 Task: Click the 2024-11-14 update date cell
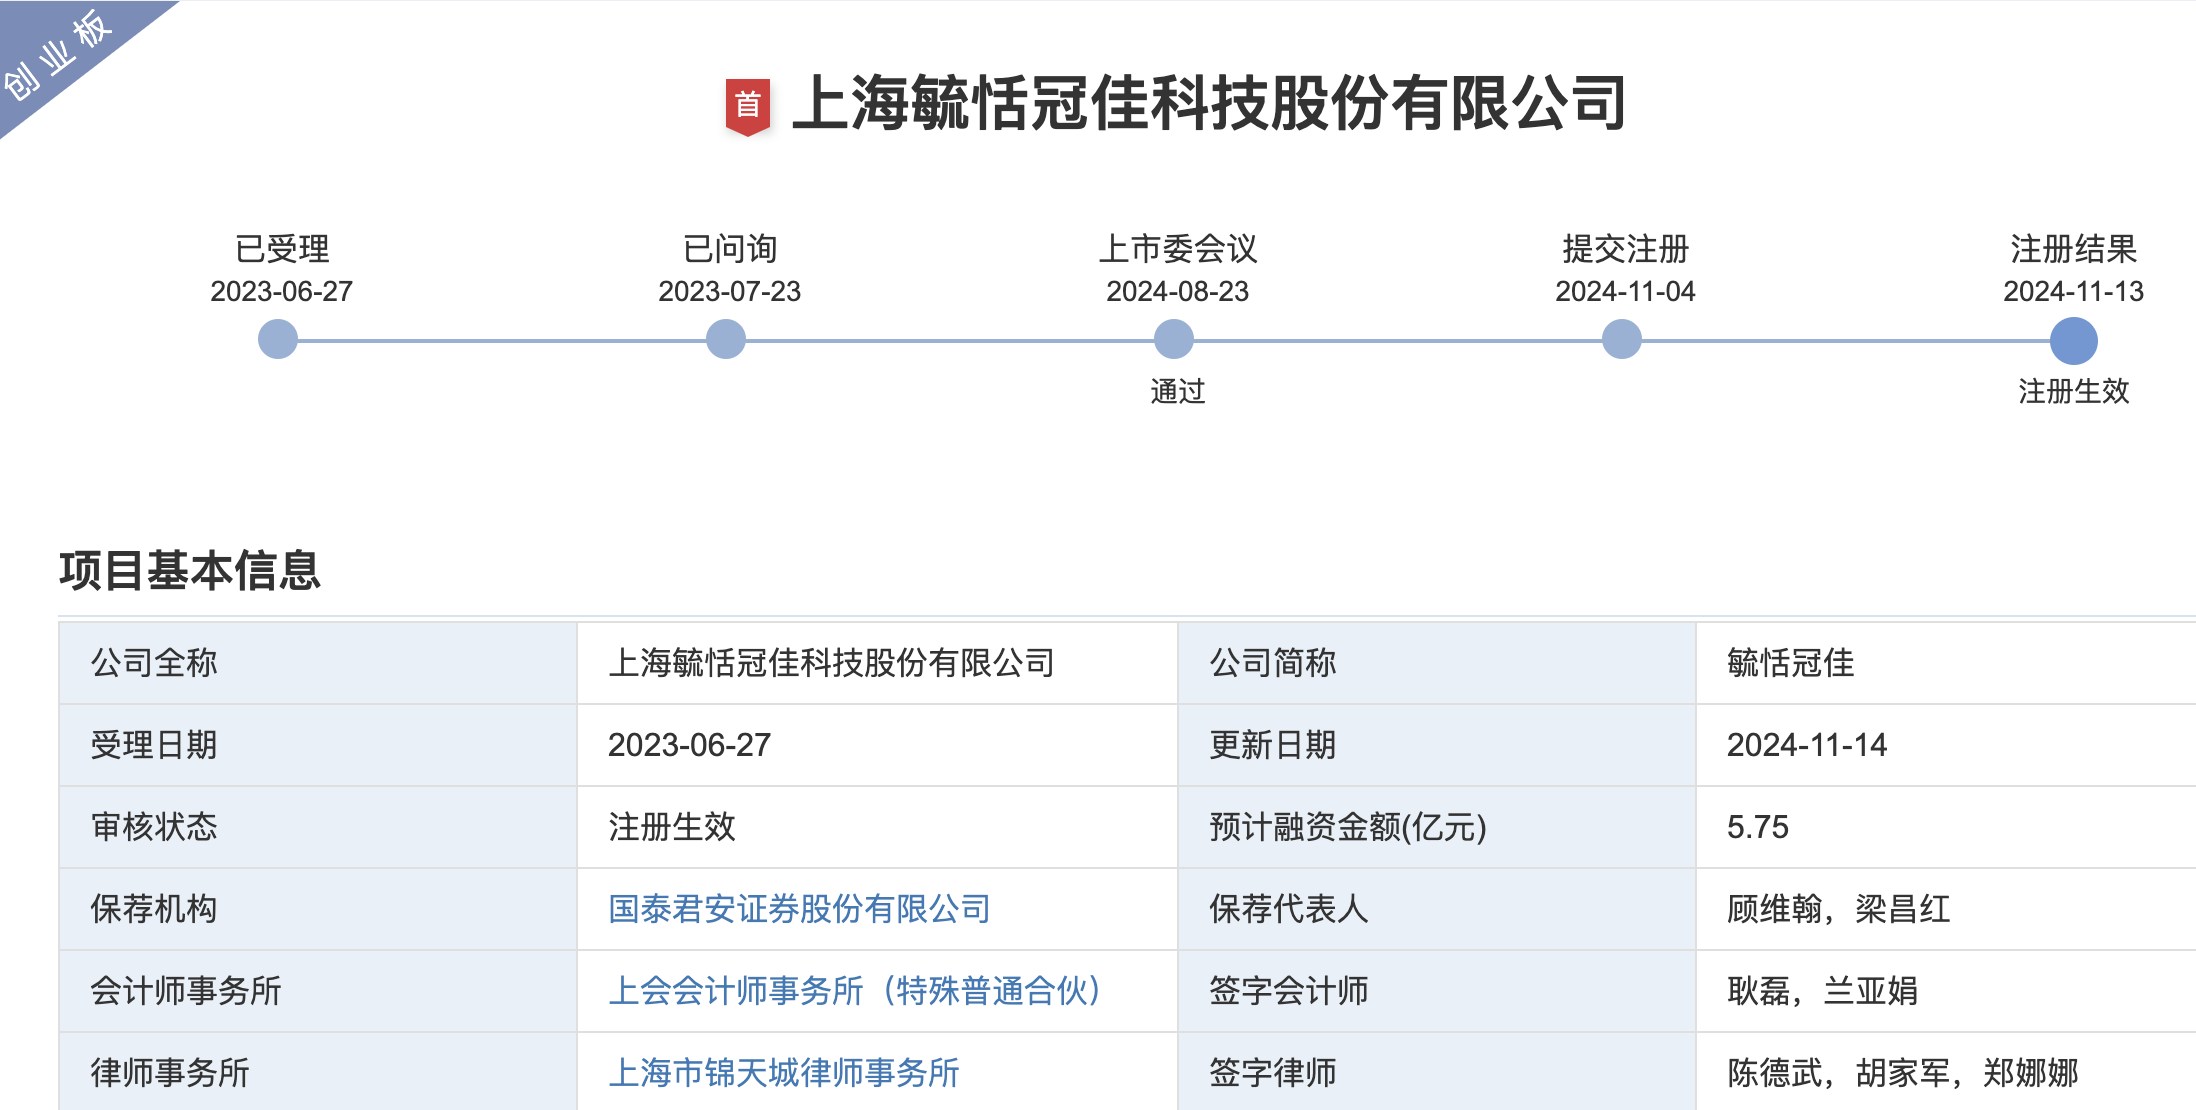1806,745
